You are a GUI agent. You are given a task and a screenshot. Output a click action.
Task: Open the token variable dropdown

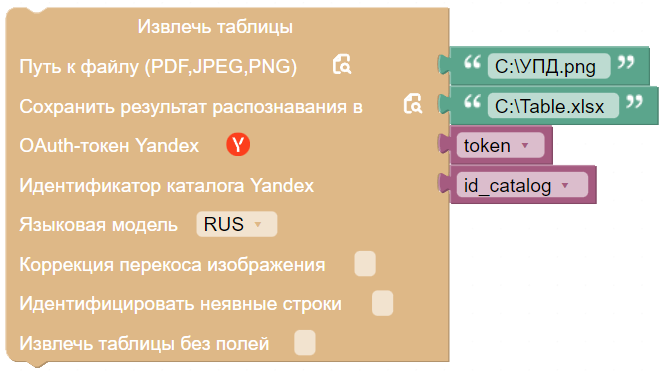pos(501,145)
